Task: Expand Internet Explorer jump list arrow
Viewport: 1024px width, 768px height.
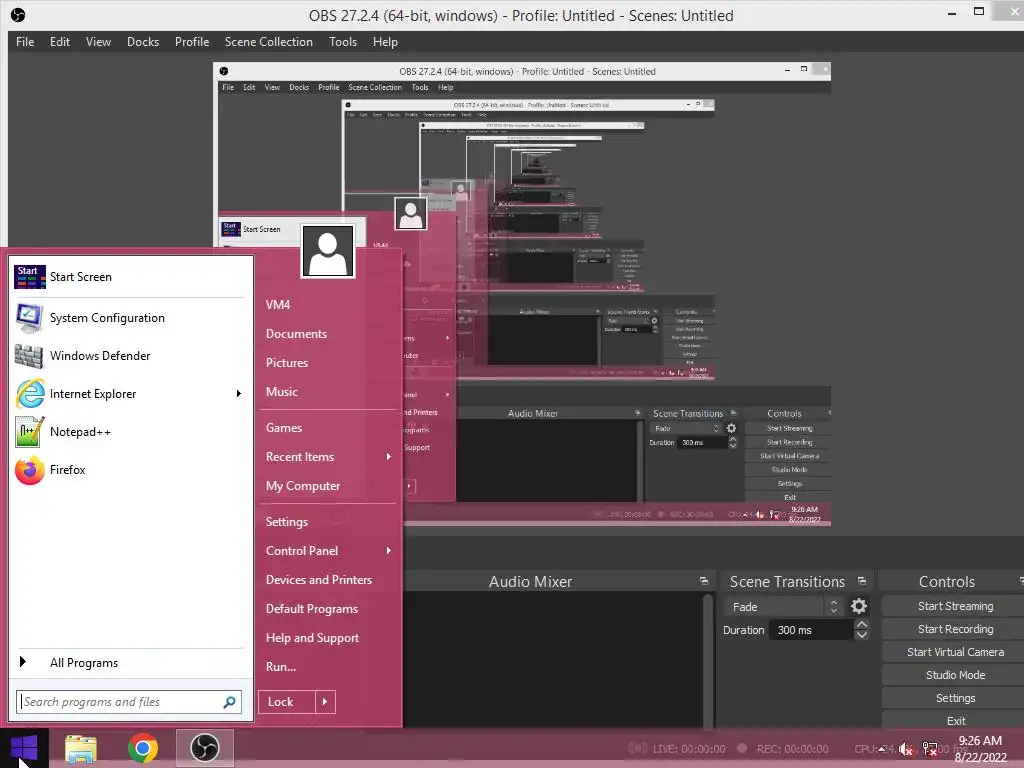Action: [239, 394]
